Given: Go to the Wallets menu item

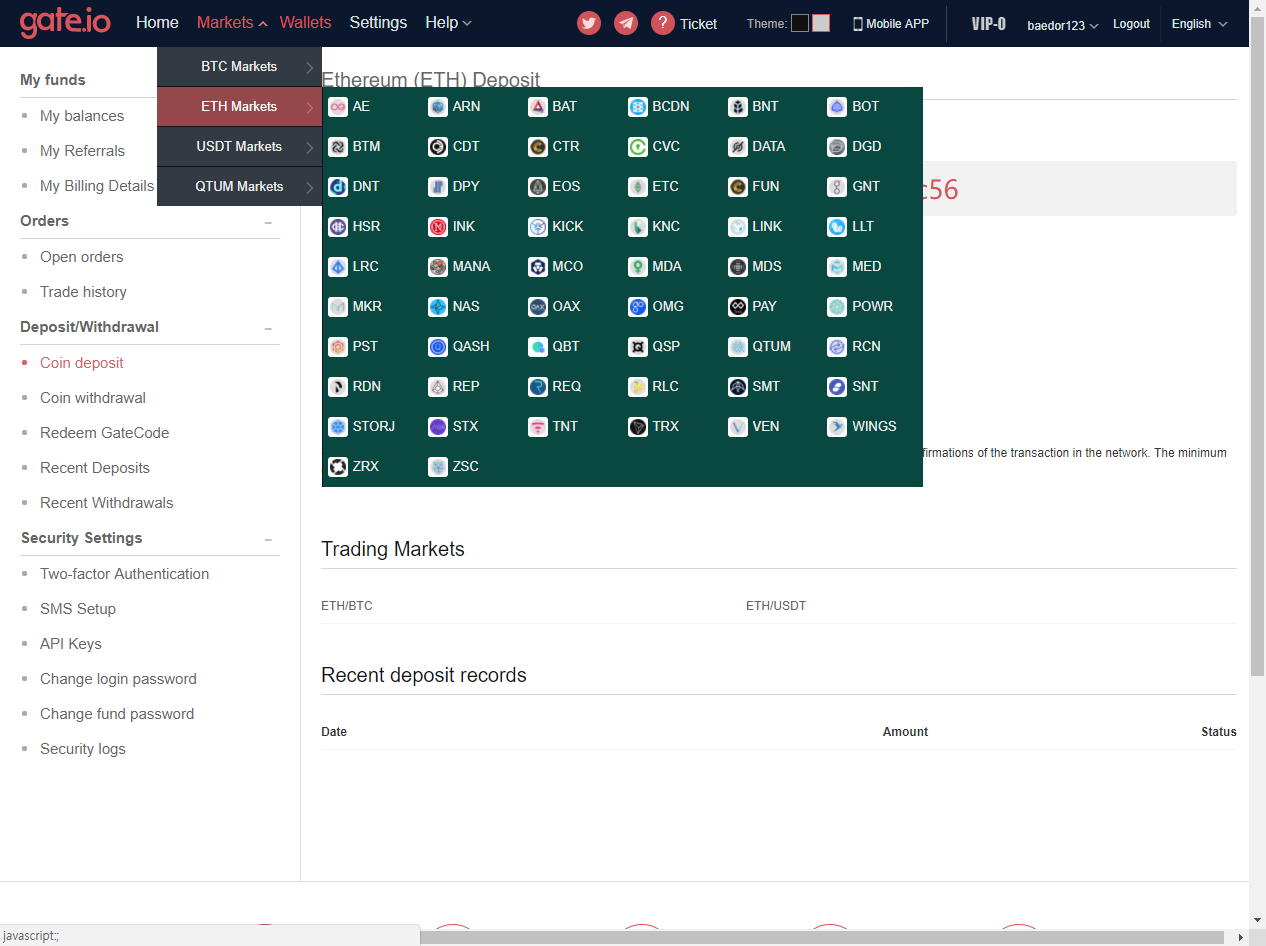Looking at the screenshot, I should [x=305, y=22].
